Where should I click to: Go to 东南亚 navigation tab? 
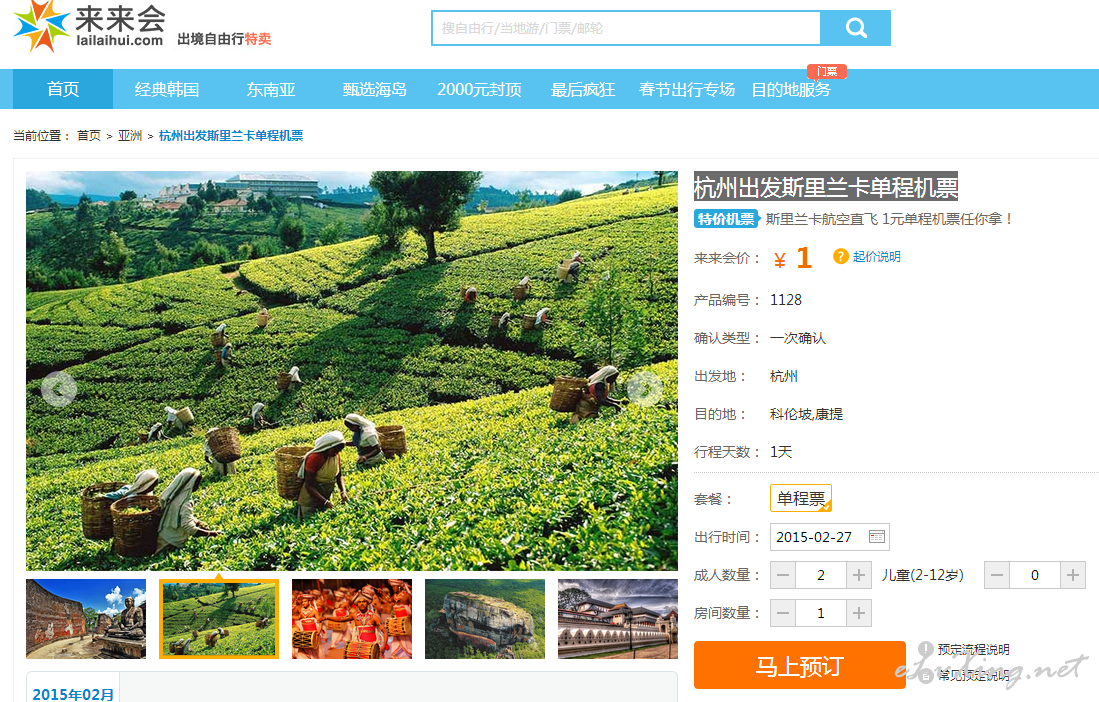271,89
